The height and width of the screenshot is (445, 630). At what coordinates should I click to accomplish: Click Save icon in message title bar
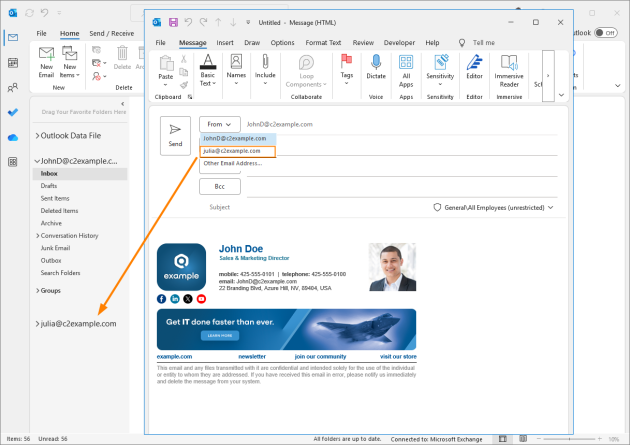173,22
